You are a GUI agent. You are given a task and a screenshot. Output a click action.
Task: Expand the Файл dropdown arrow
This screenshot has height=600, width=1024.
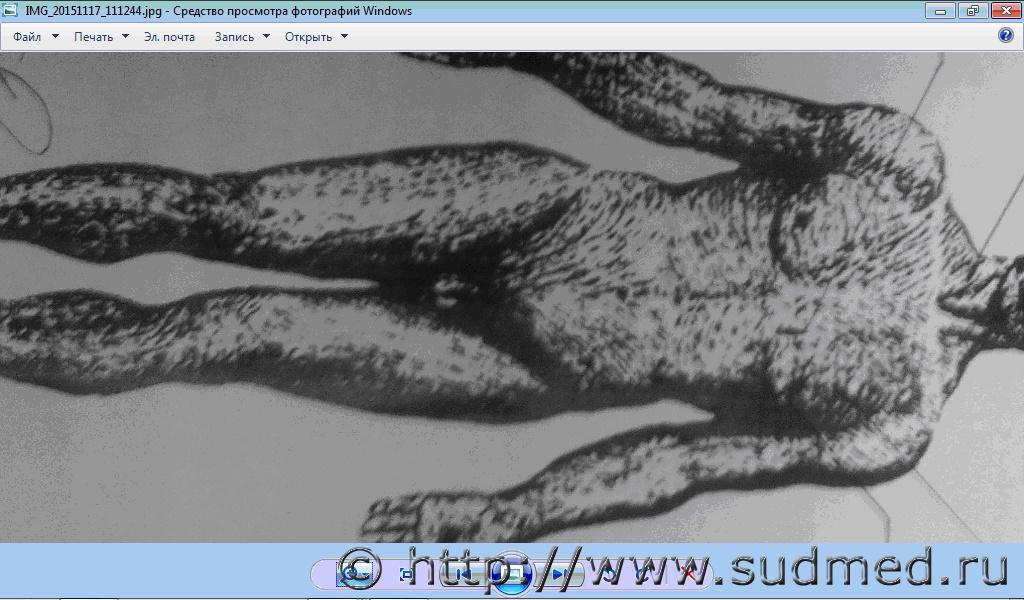click(x=55, y=37)
